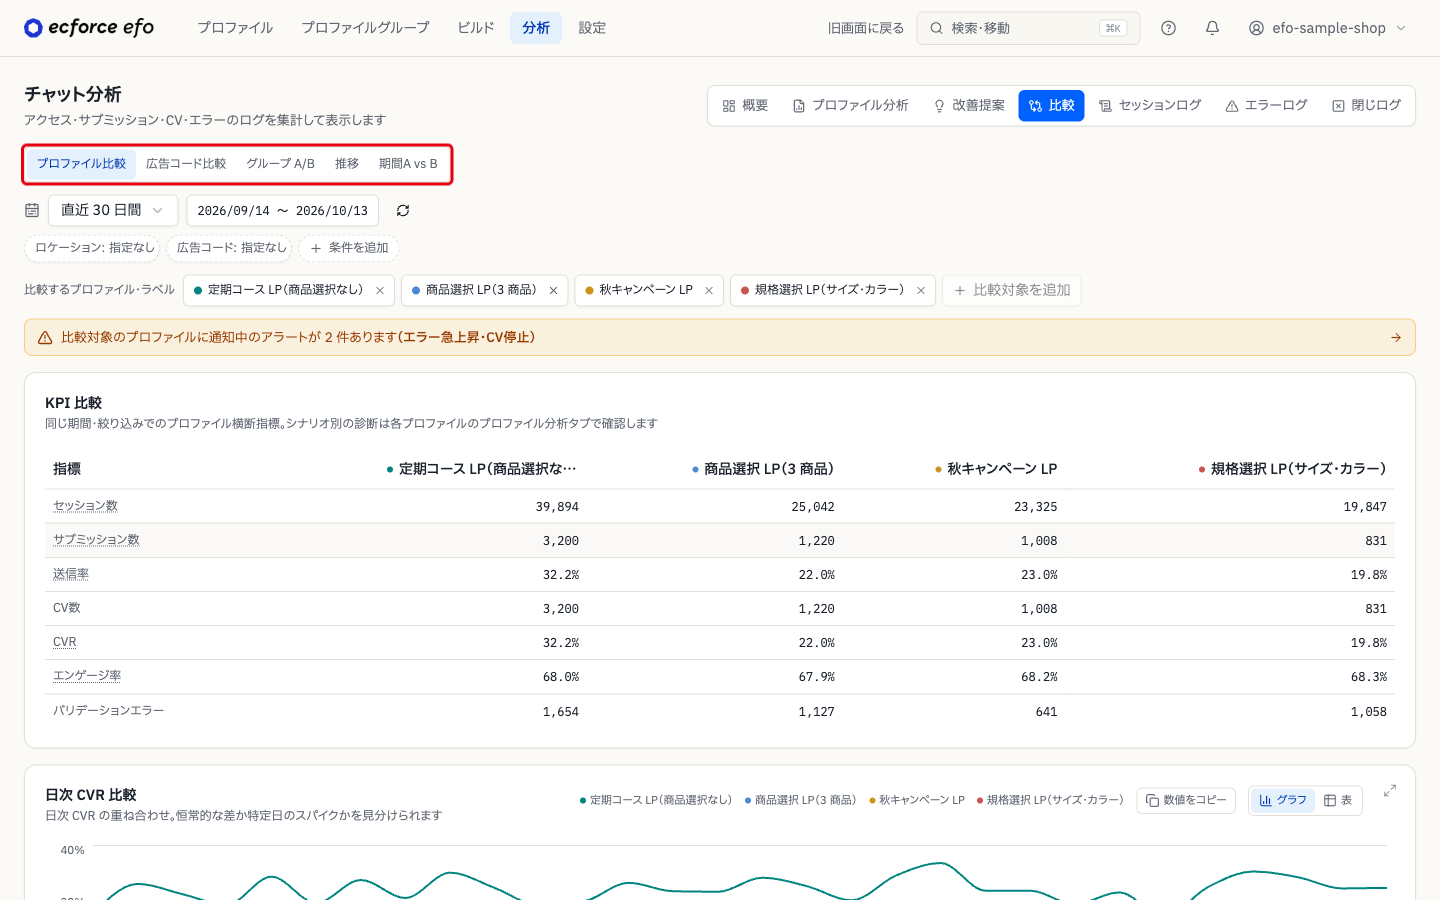1440x900 pixels.
Task: Click the ecforce efo logo
Action: [89, 28]
